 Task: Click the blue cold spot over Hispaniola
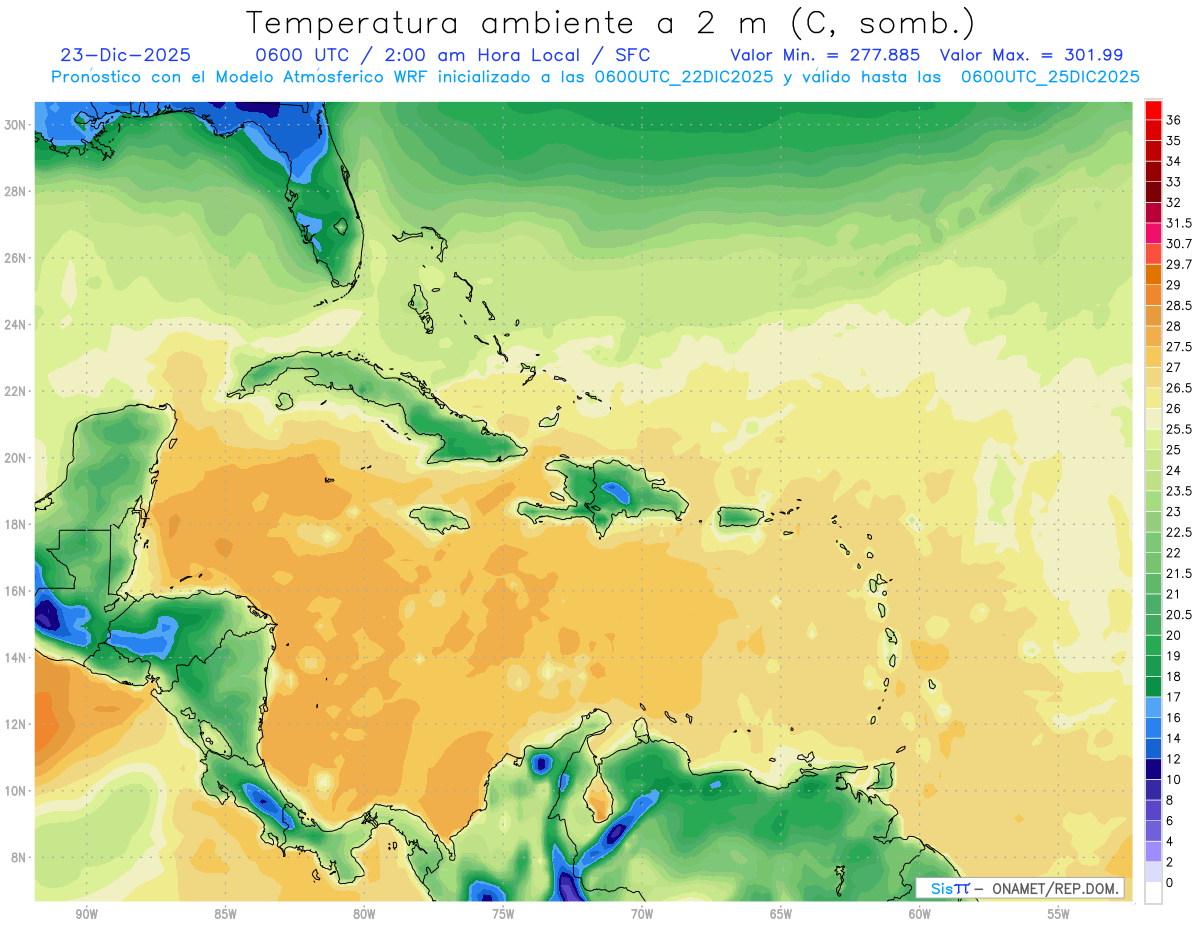click(614, 492)
